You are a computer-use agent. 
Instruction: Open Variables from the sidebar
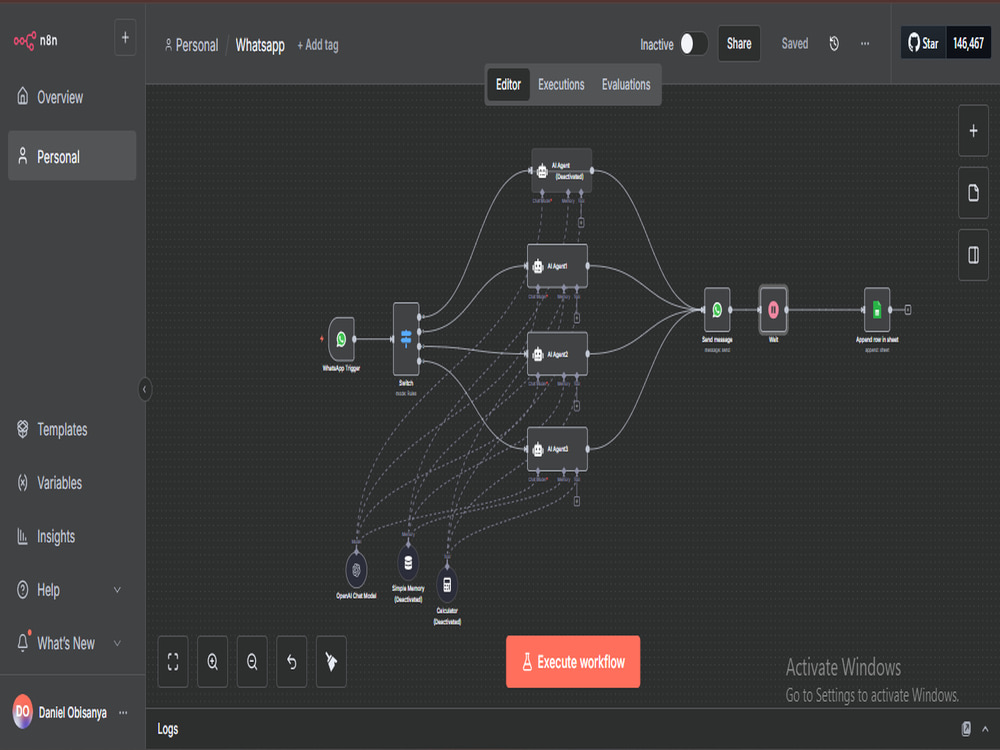click(x=59, y=483)
